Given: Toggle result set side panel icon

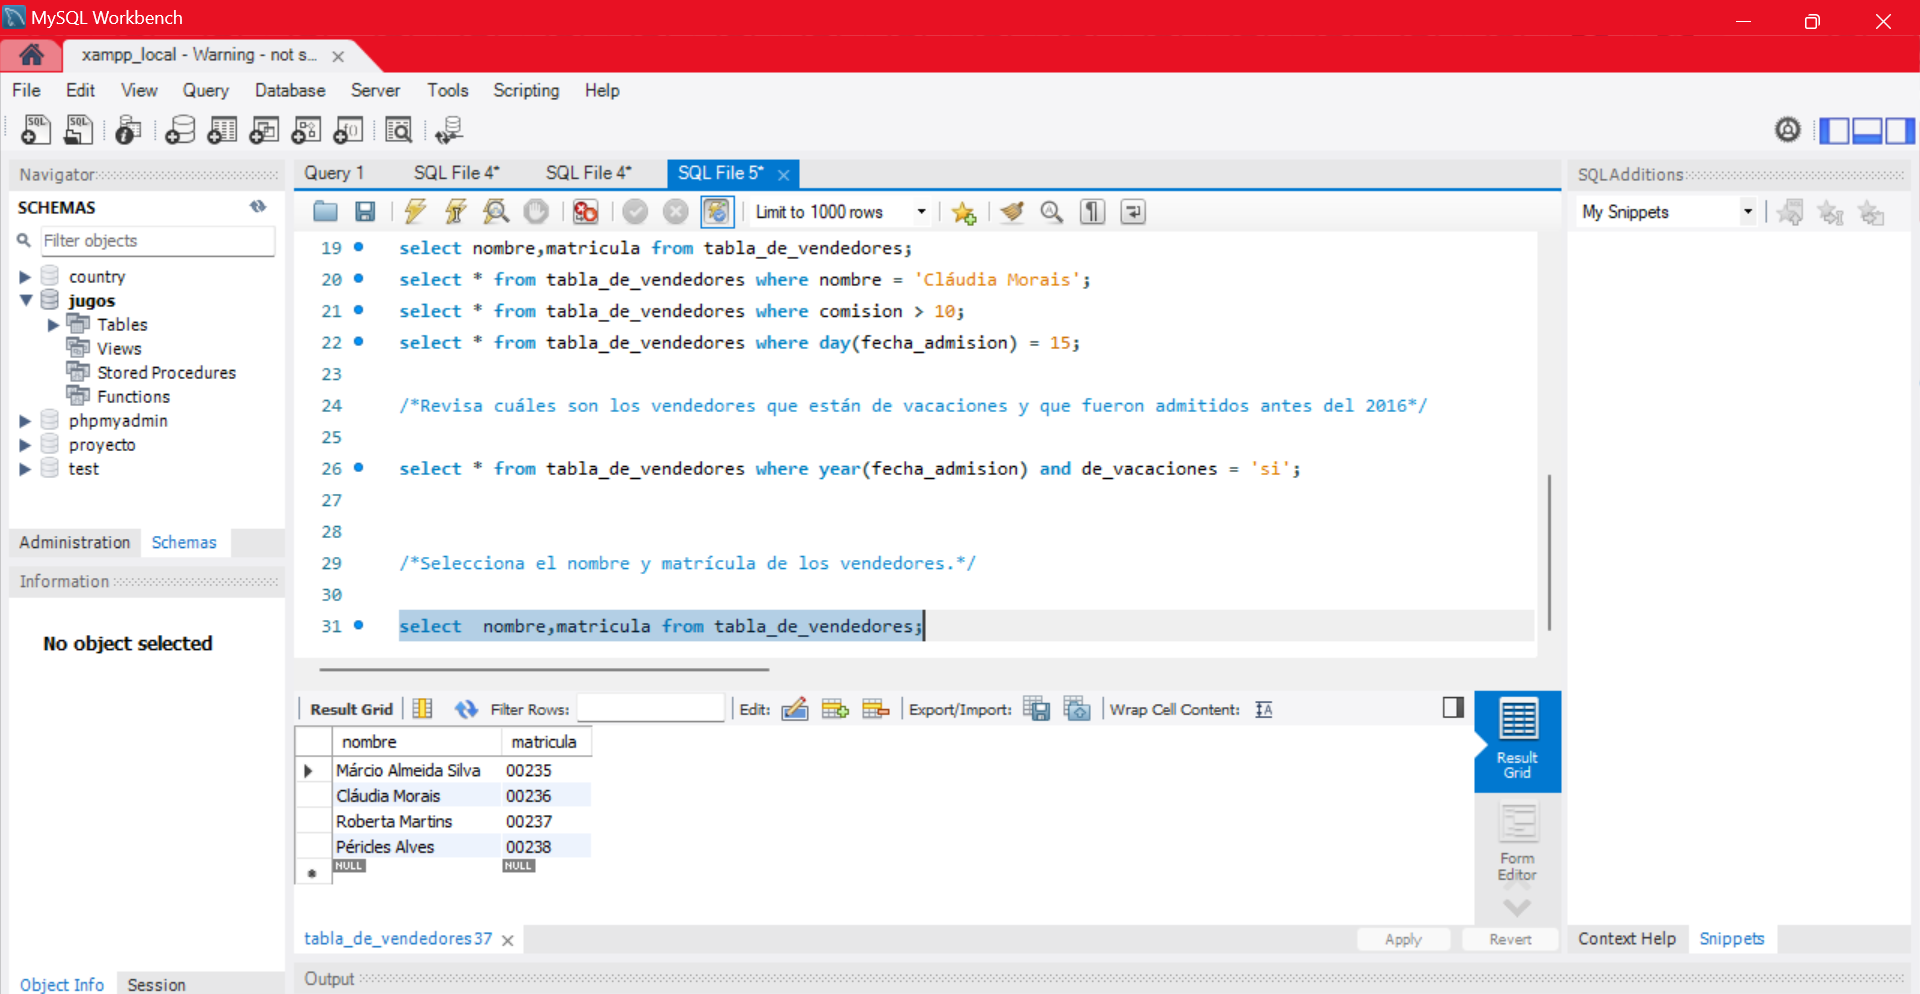Looking at the screenshot, I should 1453,708.
